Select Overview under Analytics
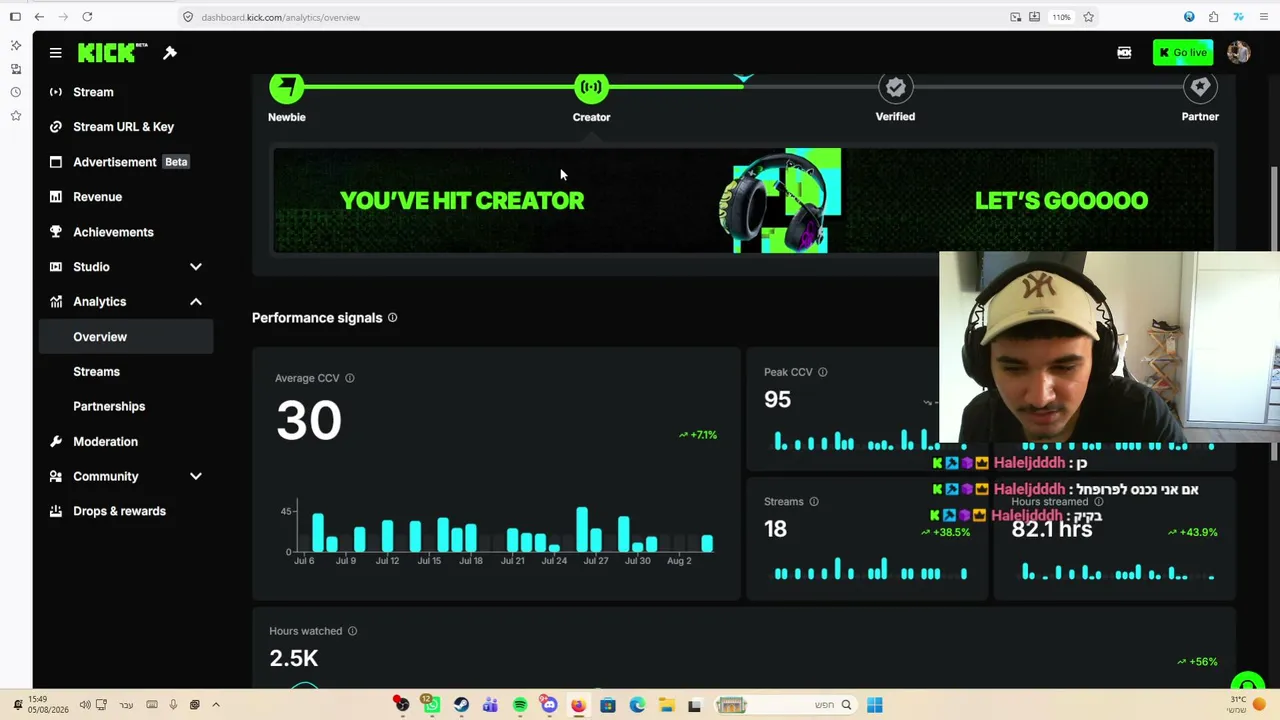The image size is (1280, 720). click(x=126, y=337)
